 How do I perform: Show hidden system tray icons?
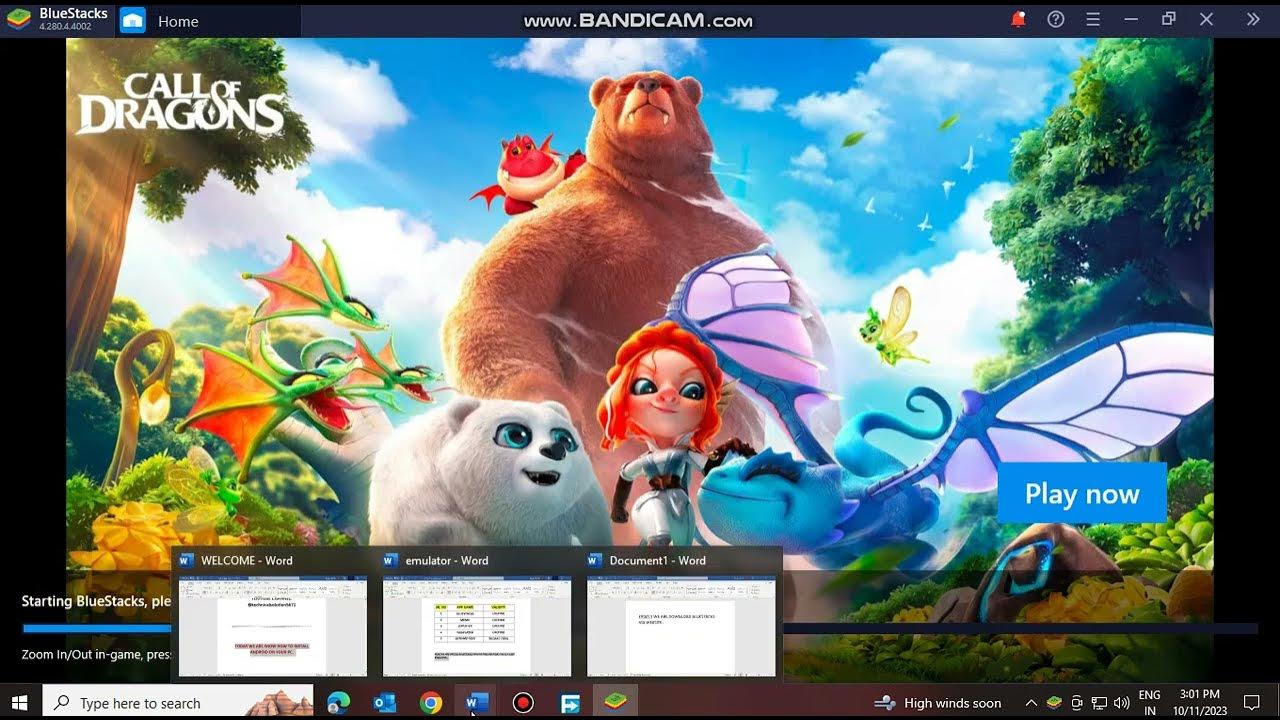[x=1031, y=703]
